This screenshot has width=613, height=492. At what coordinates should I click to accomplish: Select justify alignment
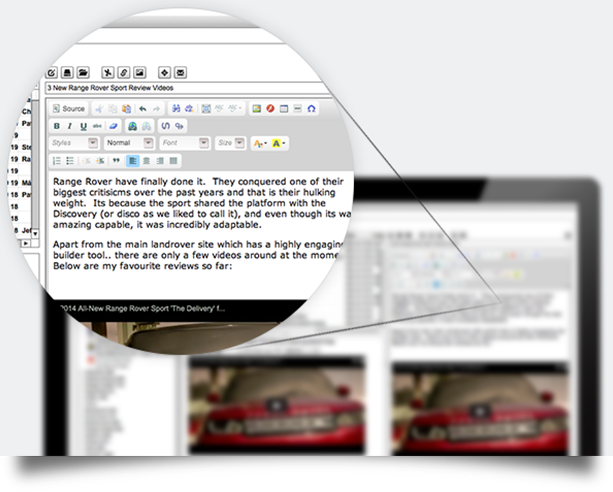[174, 161]
